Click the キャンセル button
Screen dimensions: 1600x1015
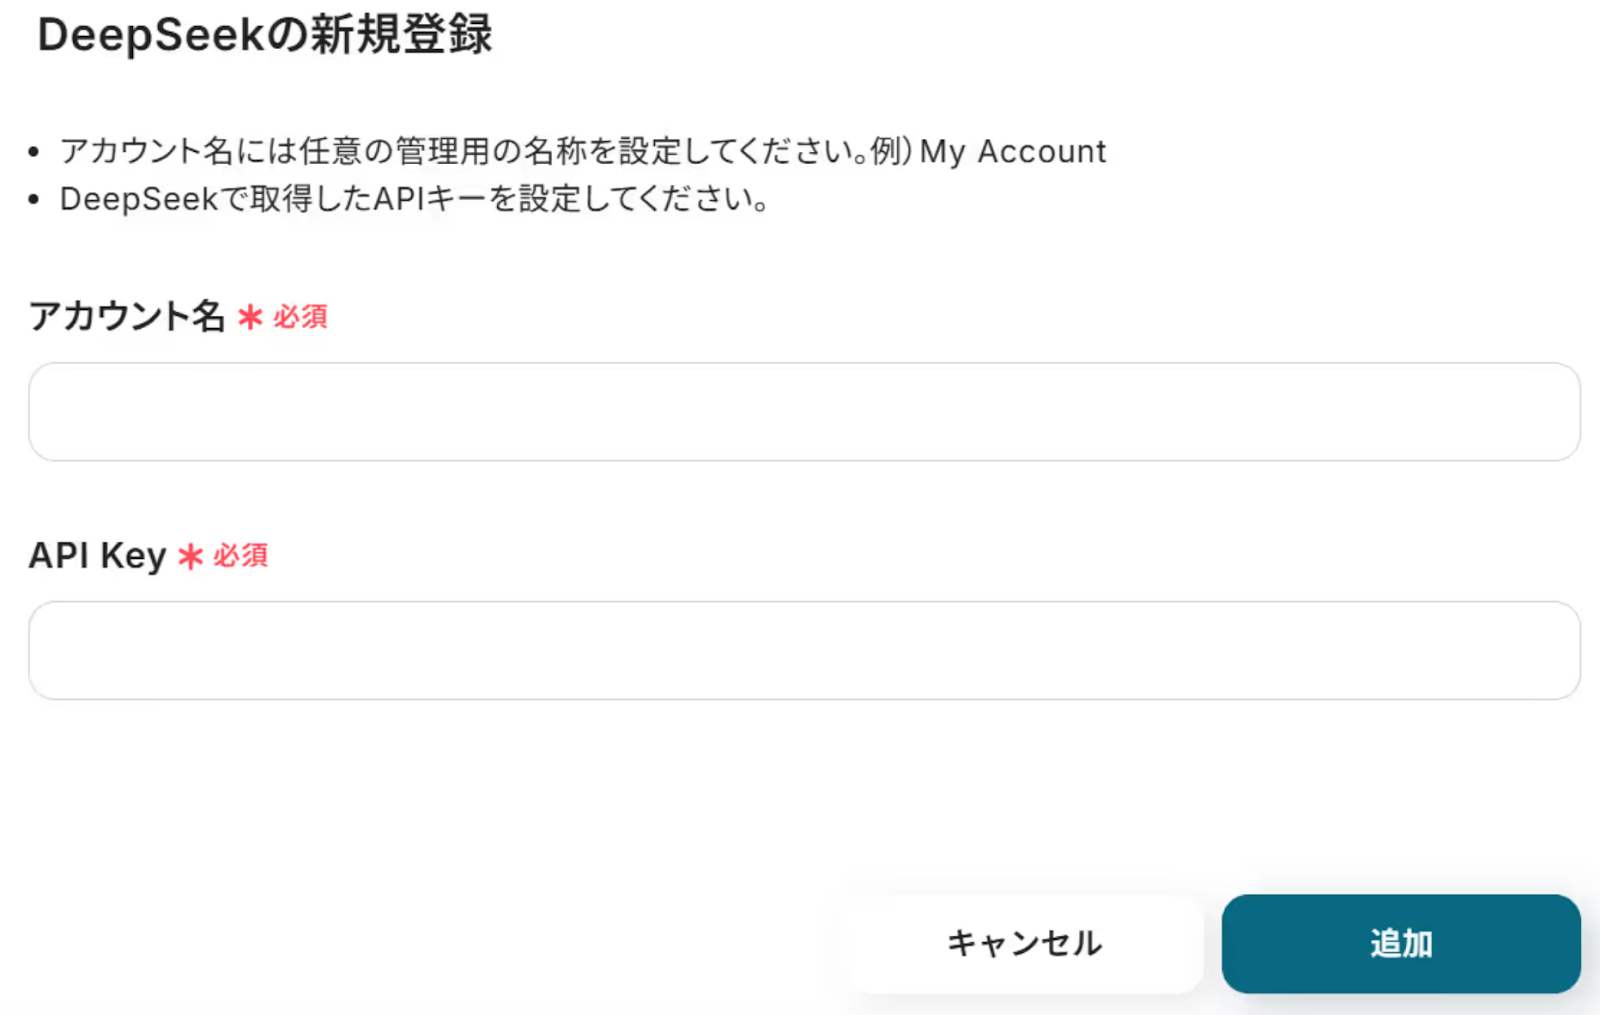tap(1025, 943)
